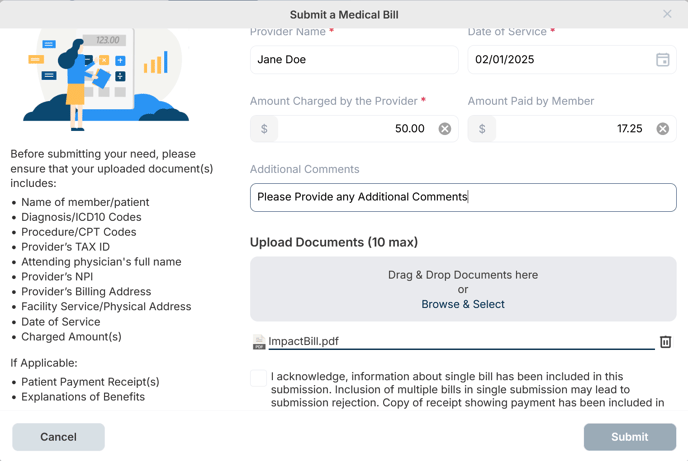Click the Provider's TAX ID list item
Viewport: 688px width, 461px height.
(x=65, y=247)
